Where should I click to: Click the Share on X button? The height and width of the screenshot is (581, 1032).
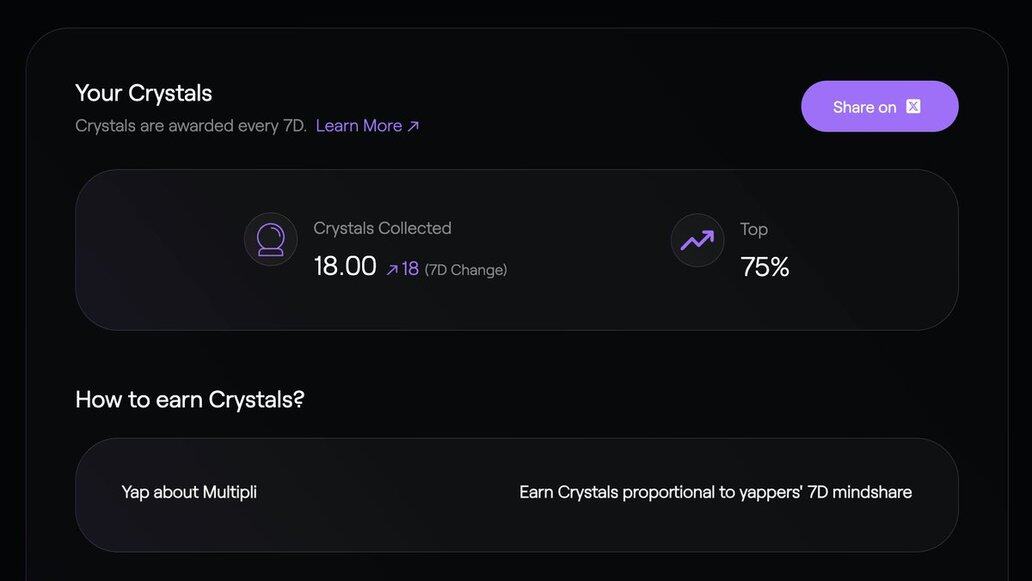point(879,107)
